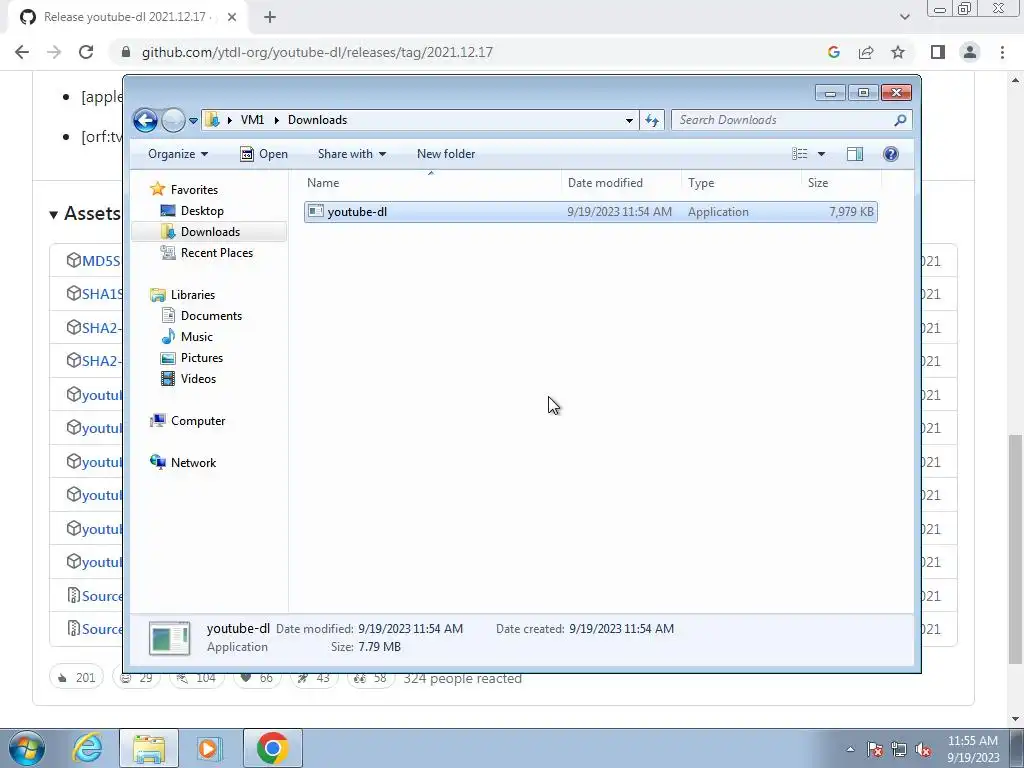Go back in the Chrome browser

pyautogui.click(x=22, y=52)
